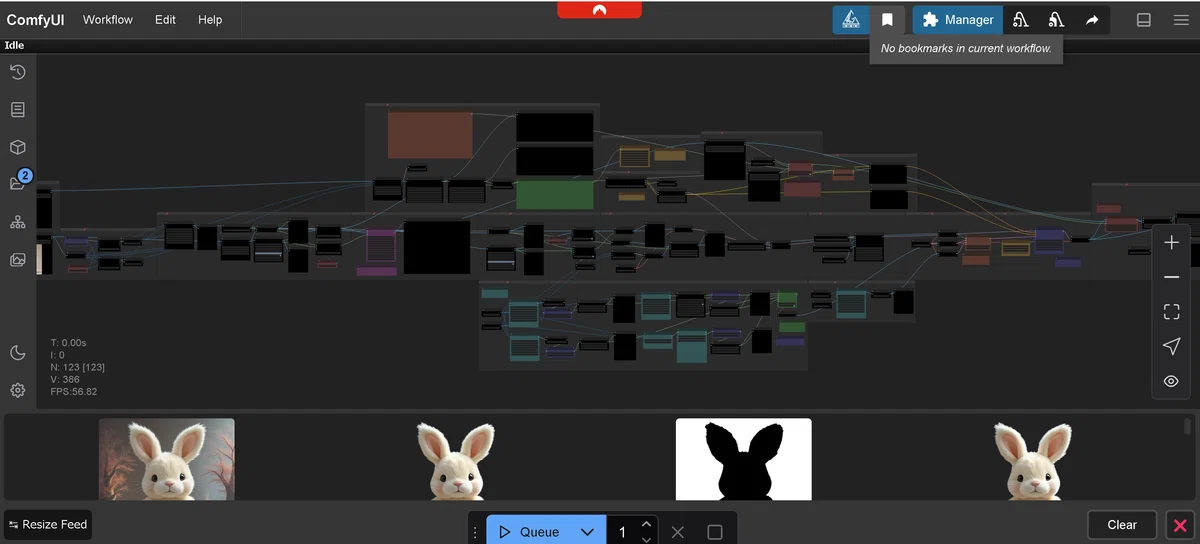Open the Manager extension button
The width and height of the screenshot is (1200, 544).
(957, 20)
